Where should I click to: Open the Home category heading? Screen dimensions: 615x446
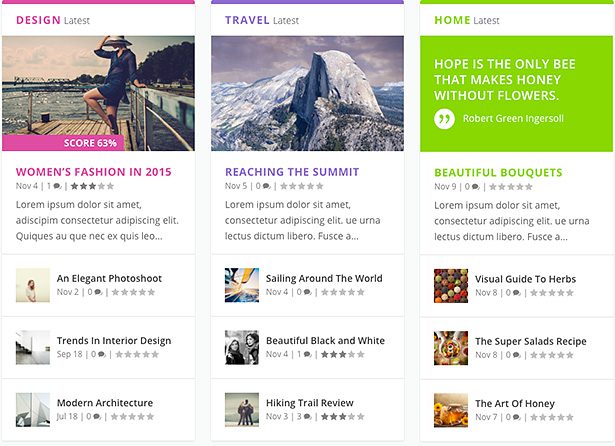(x=452, y=20)
